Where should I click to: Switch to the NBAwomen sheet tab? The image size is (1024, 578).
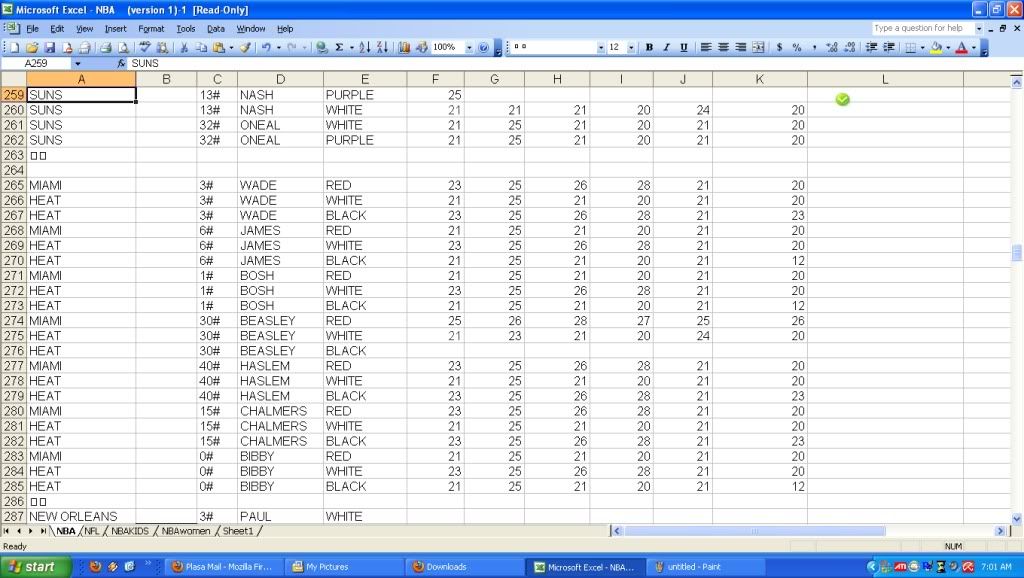[x=185, y=531]
